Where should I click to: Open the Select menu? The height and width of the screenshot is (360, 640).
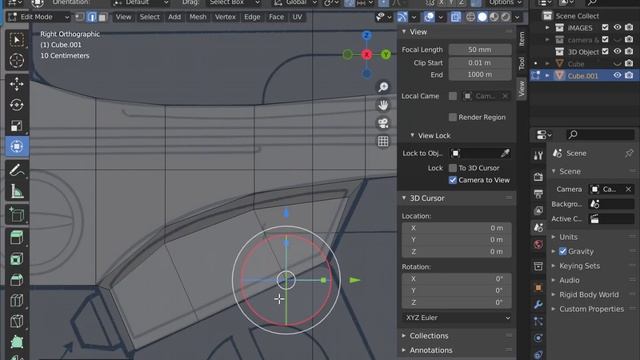149,17
